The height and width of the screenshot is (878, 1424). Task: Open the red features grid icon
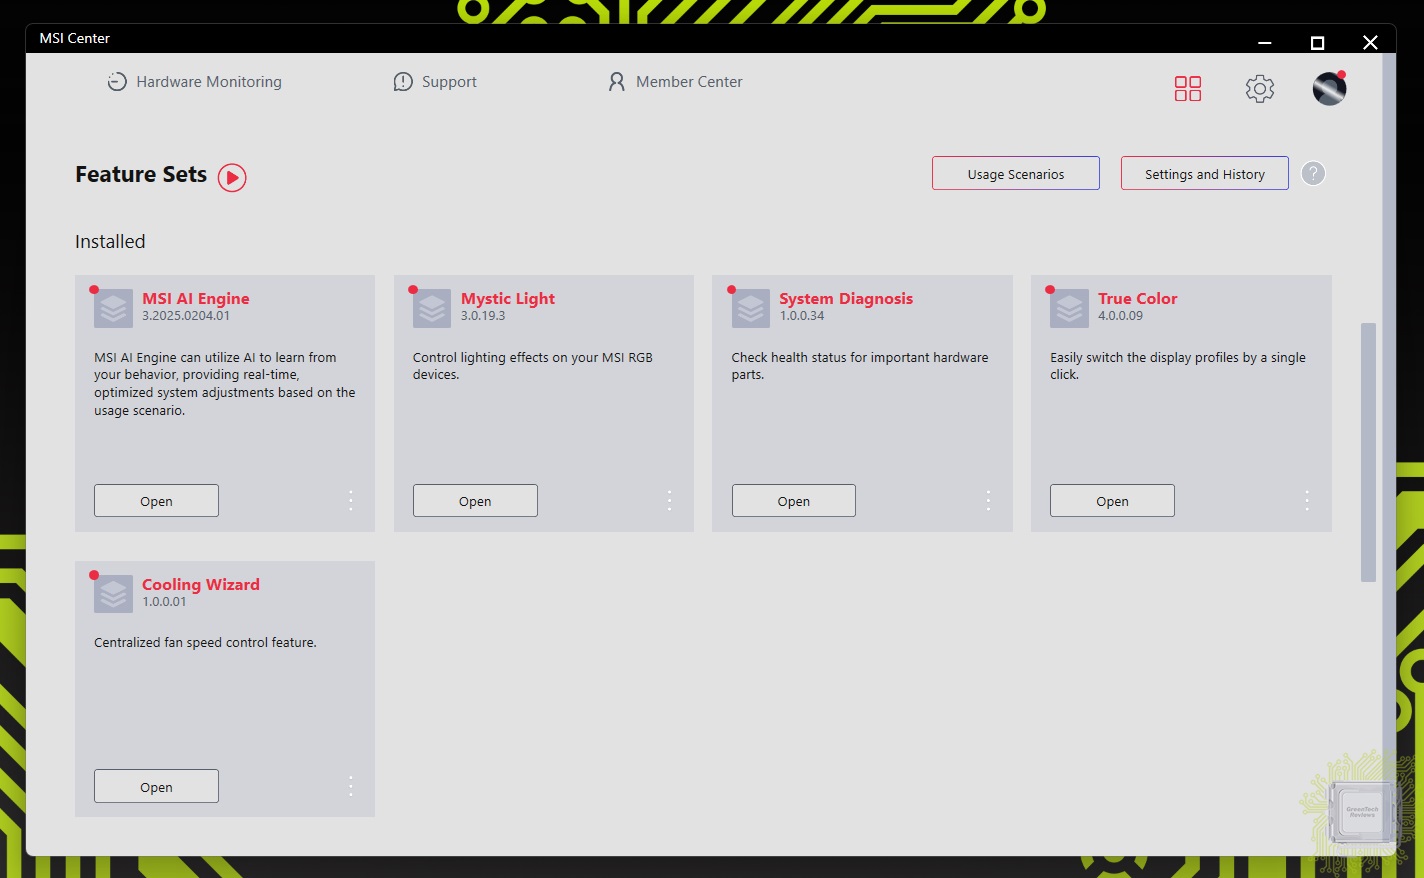tap(1188, 89)
